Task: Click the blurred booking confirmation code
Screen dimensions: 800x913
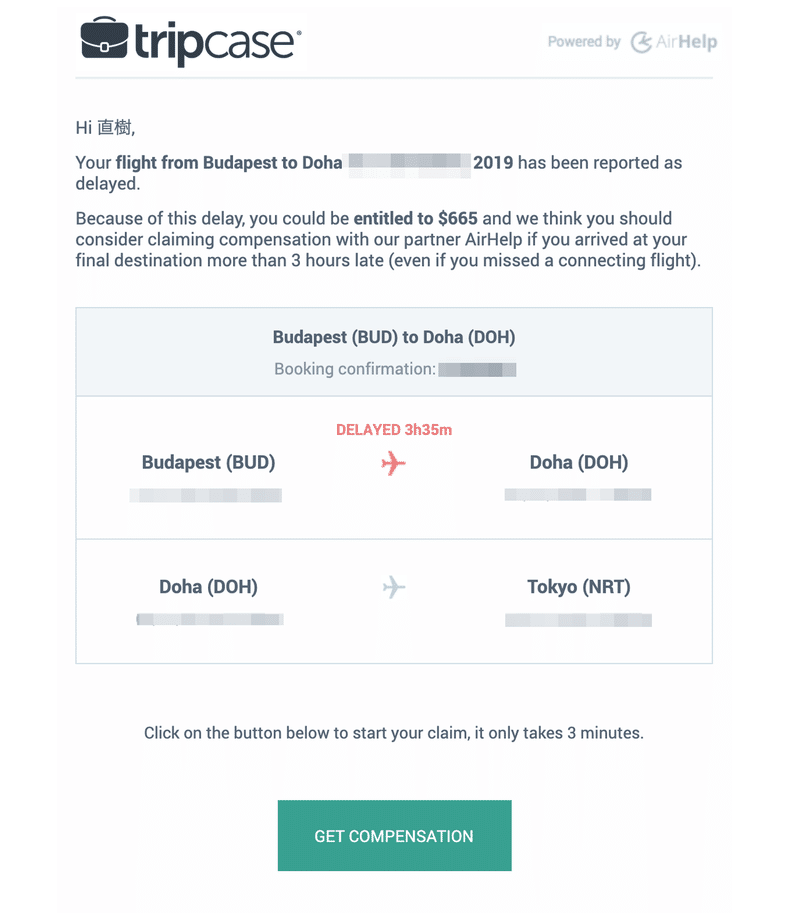Action: [x=477, y=370]
